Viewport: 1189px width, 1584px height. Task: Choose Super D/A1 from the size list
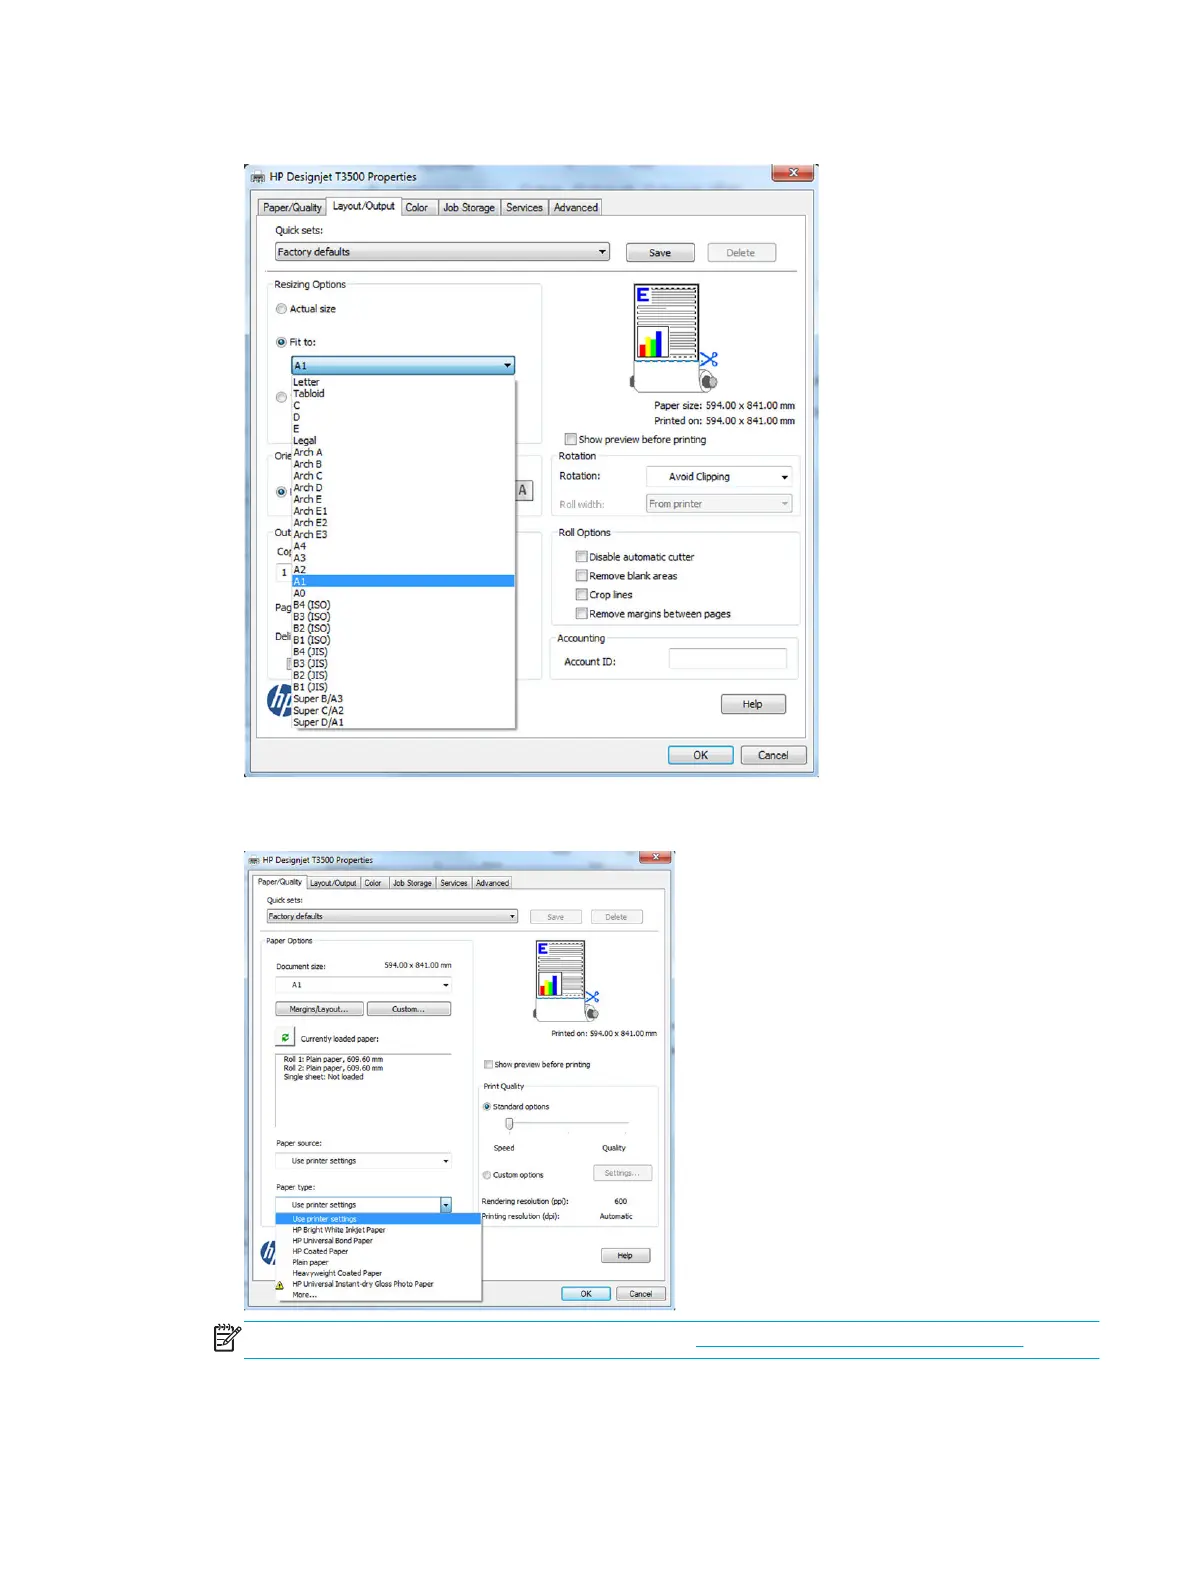pyautogui.click(x=403, y=722)
